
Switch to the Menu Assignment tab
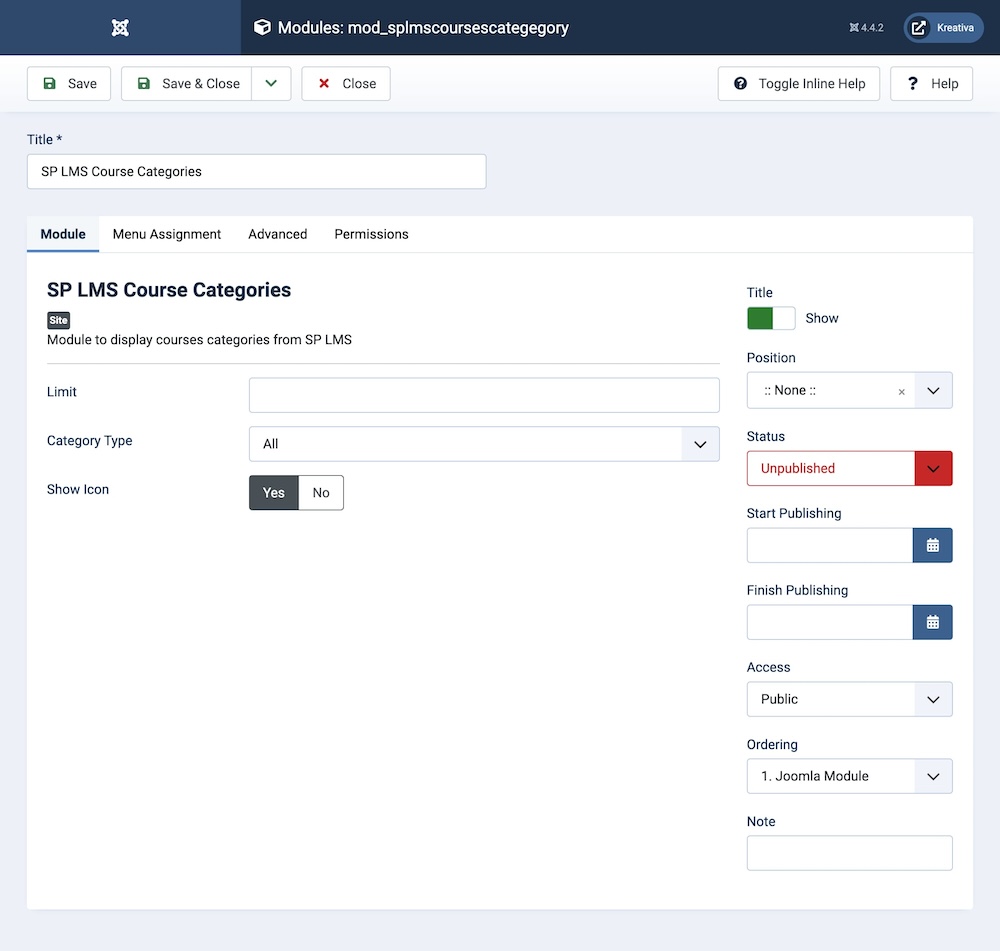click(x=167, y=234)
